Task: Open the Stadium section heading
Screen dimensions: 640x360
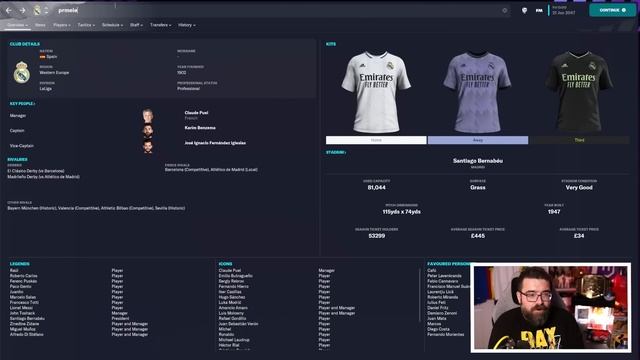Action: 336,152
